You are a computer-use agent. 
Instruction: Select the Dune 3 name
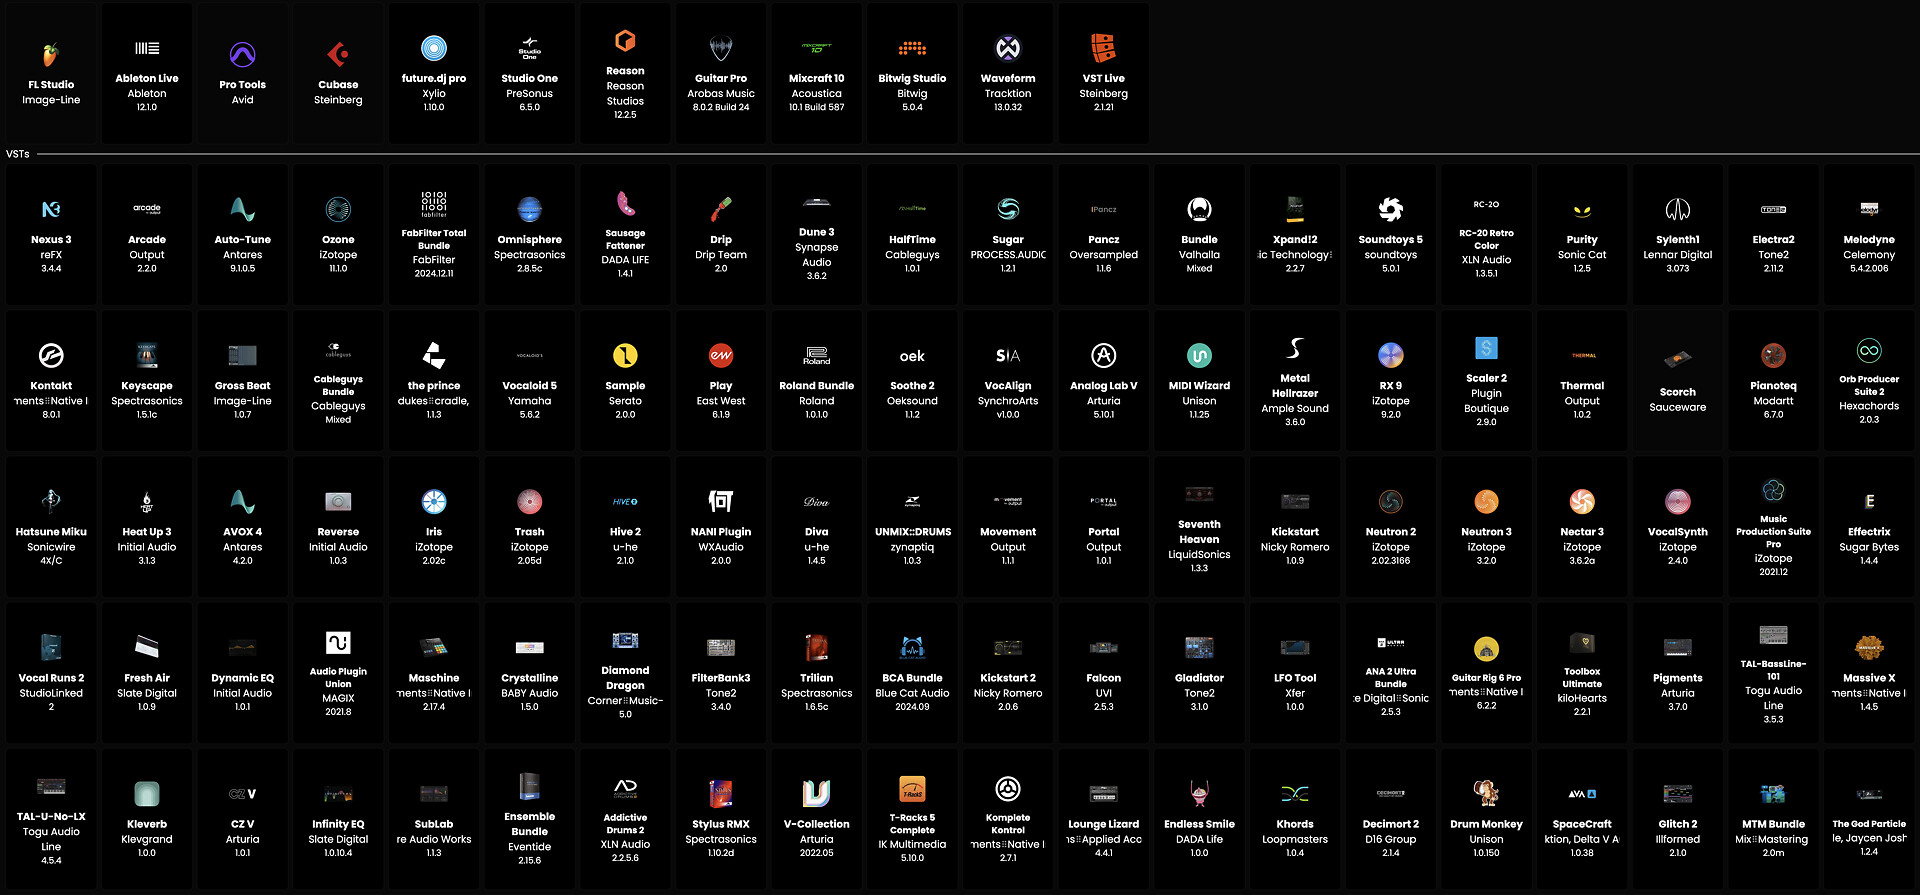816,232
